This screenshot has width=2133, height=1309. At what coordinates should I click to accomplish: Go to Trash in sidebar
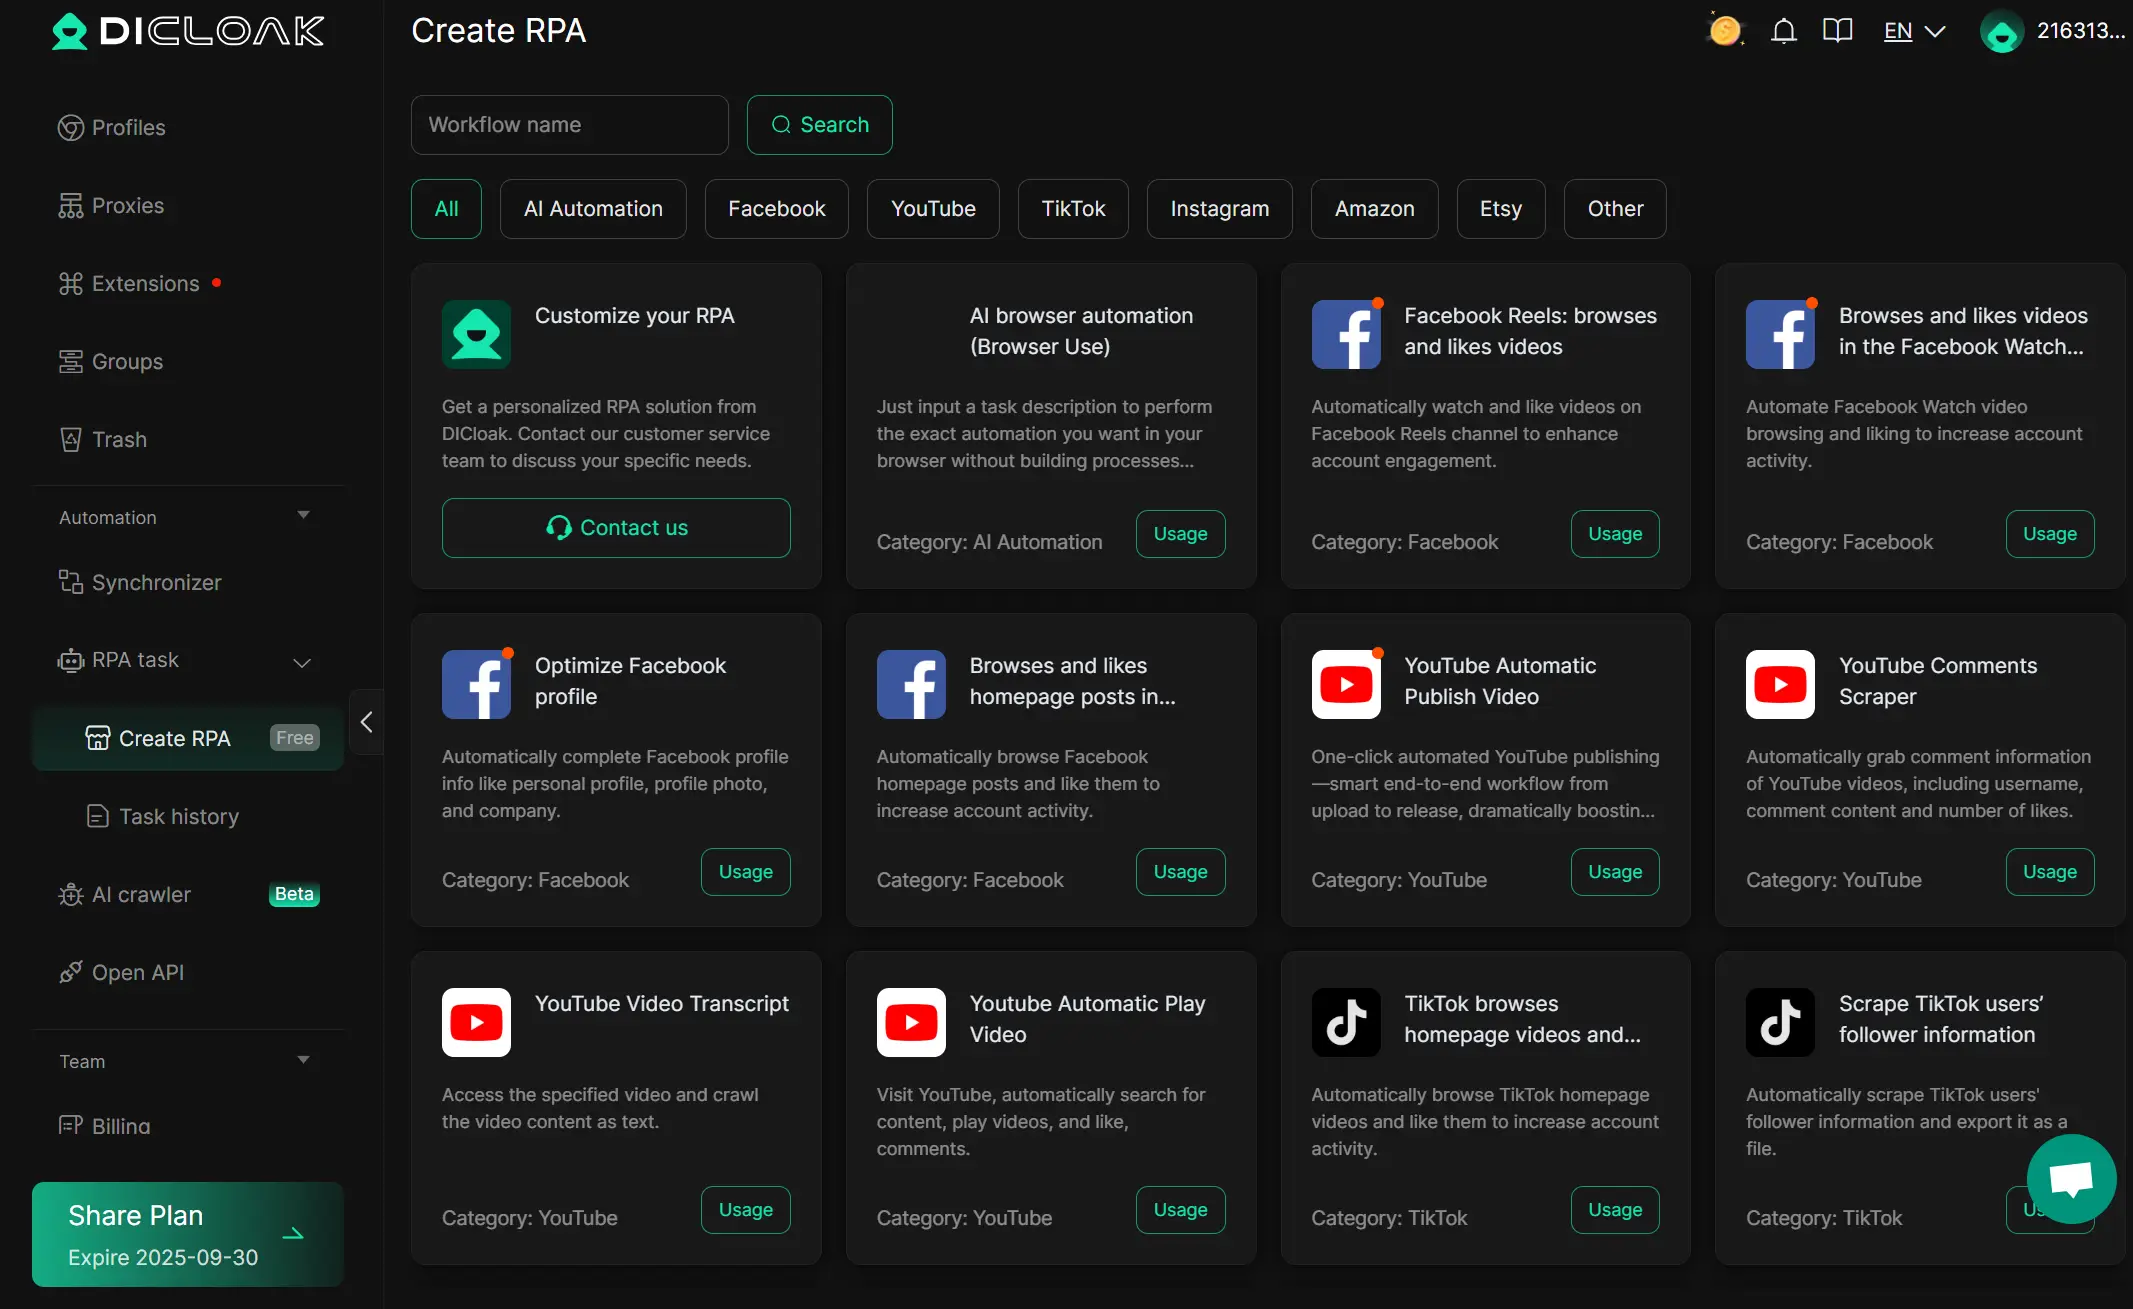tap(119, 440)
